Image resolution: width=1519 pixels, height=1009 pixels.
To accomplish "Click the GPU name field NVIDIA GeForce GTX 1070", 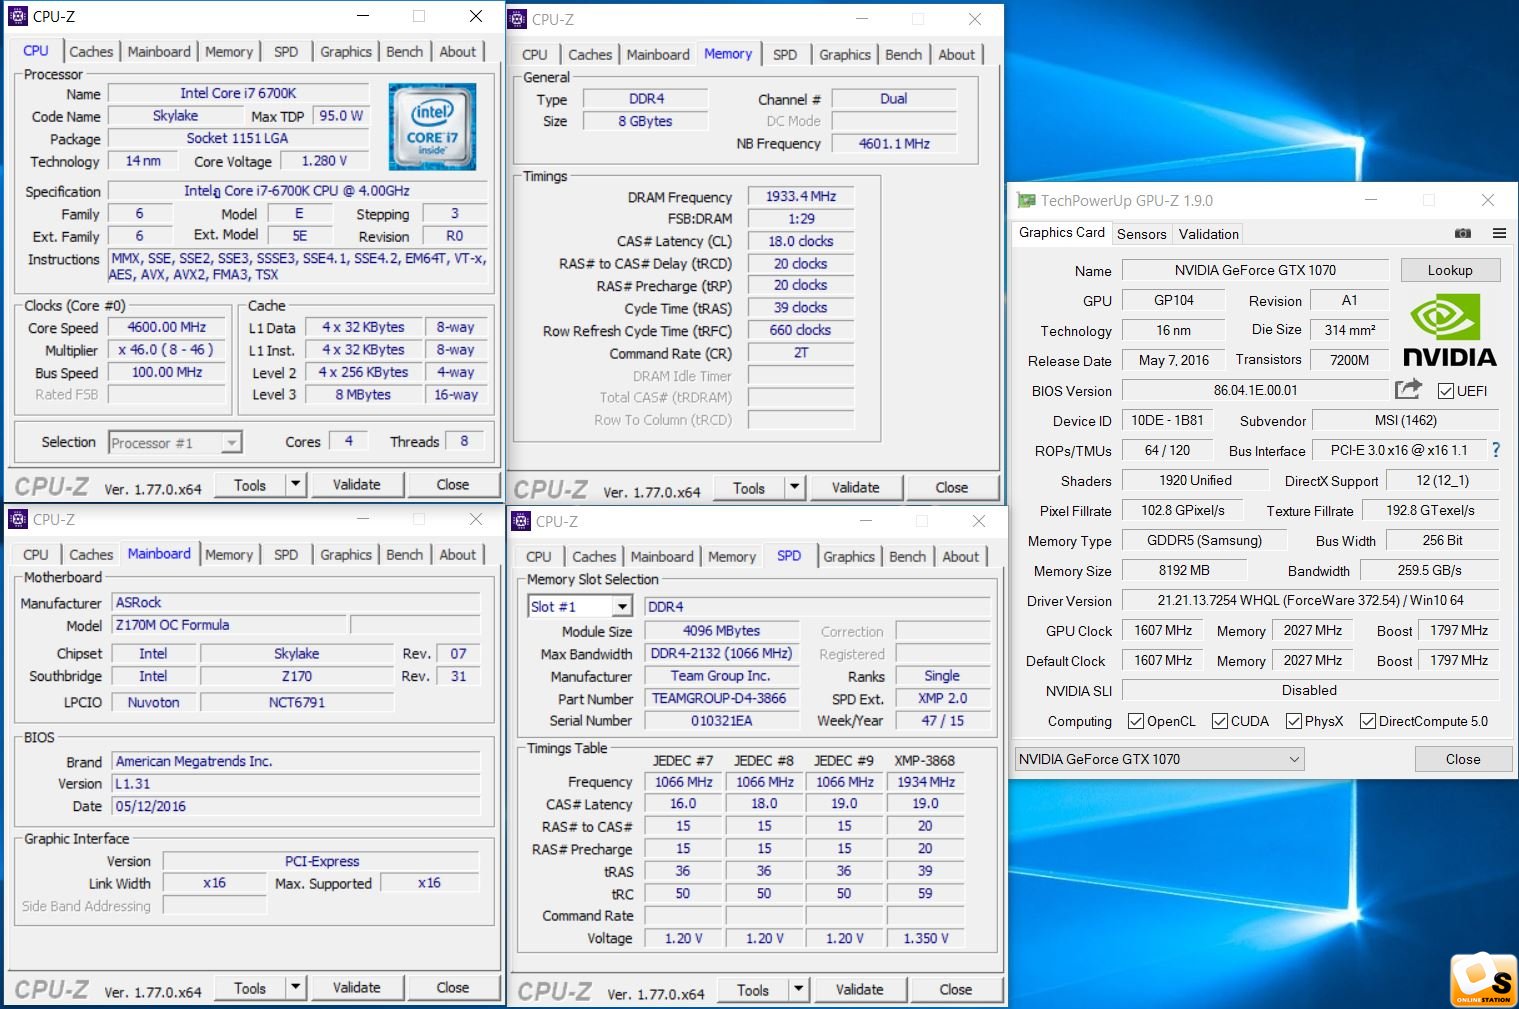I will click(1255, 270).
